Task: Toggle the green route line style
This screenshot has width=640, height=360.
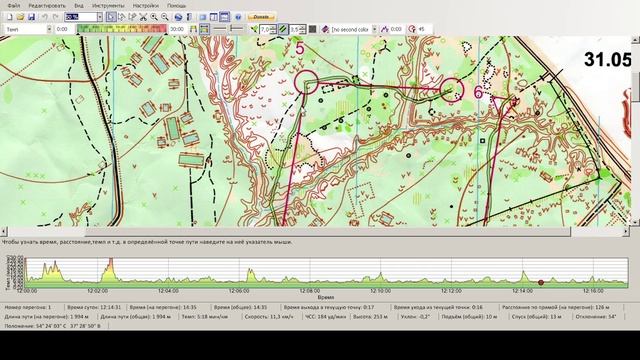Action: pyautogui.click(x=283, y=29)
